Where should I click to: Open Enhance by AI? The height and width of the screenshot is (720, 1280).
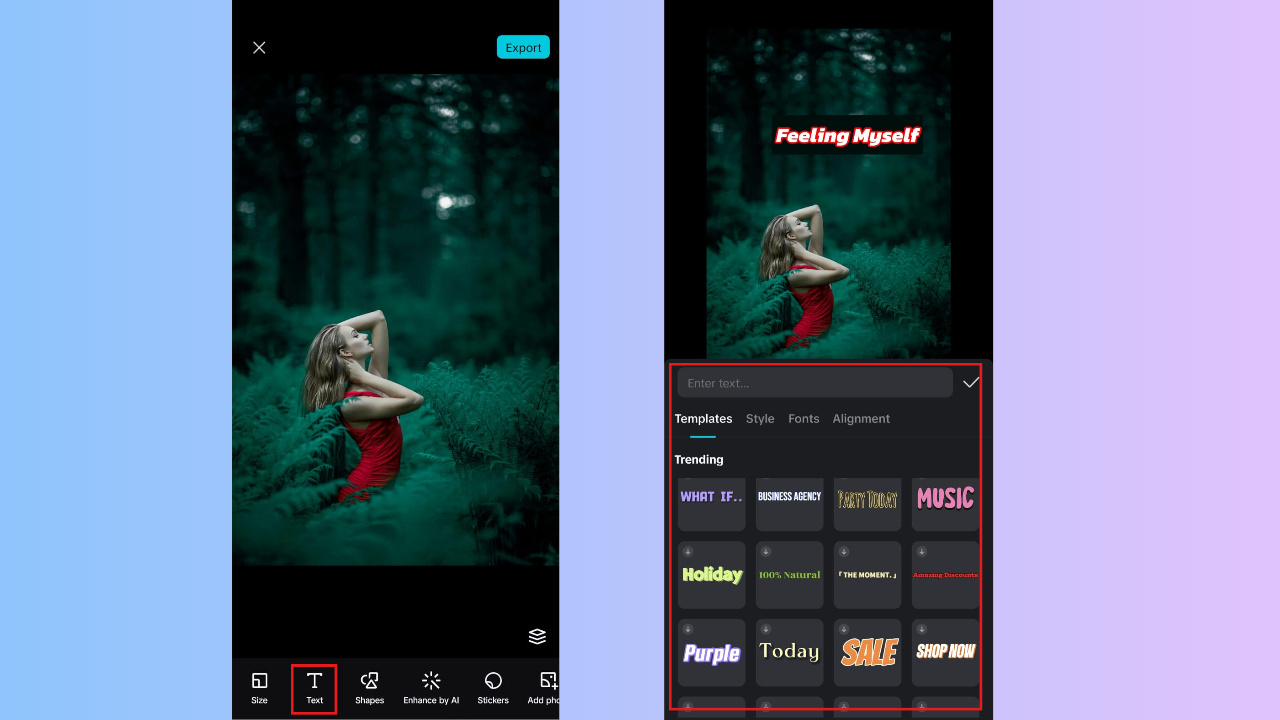coord(431,688)
